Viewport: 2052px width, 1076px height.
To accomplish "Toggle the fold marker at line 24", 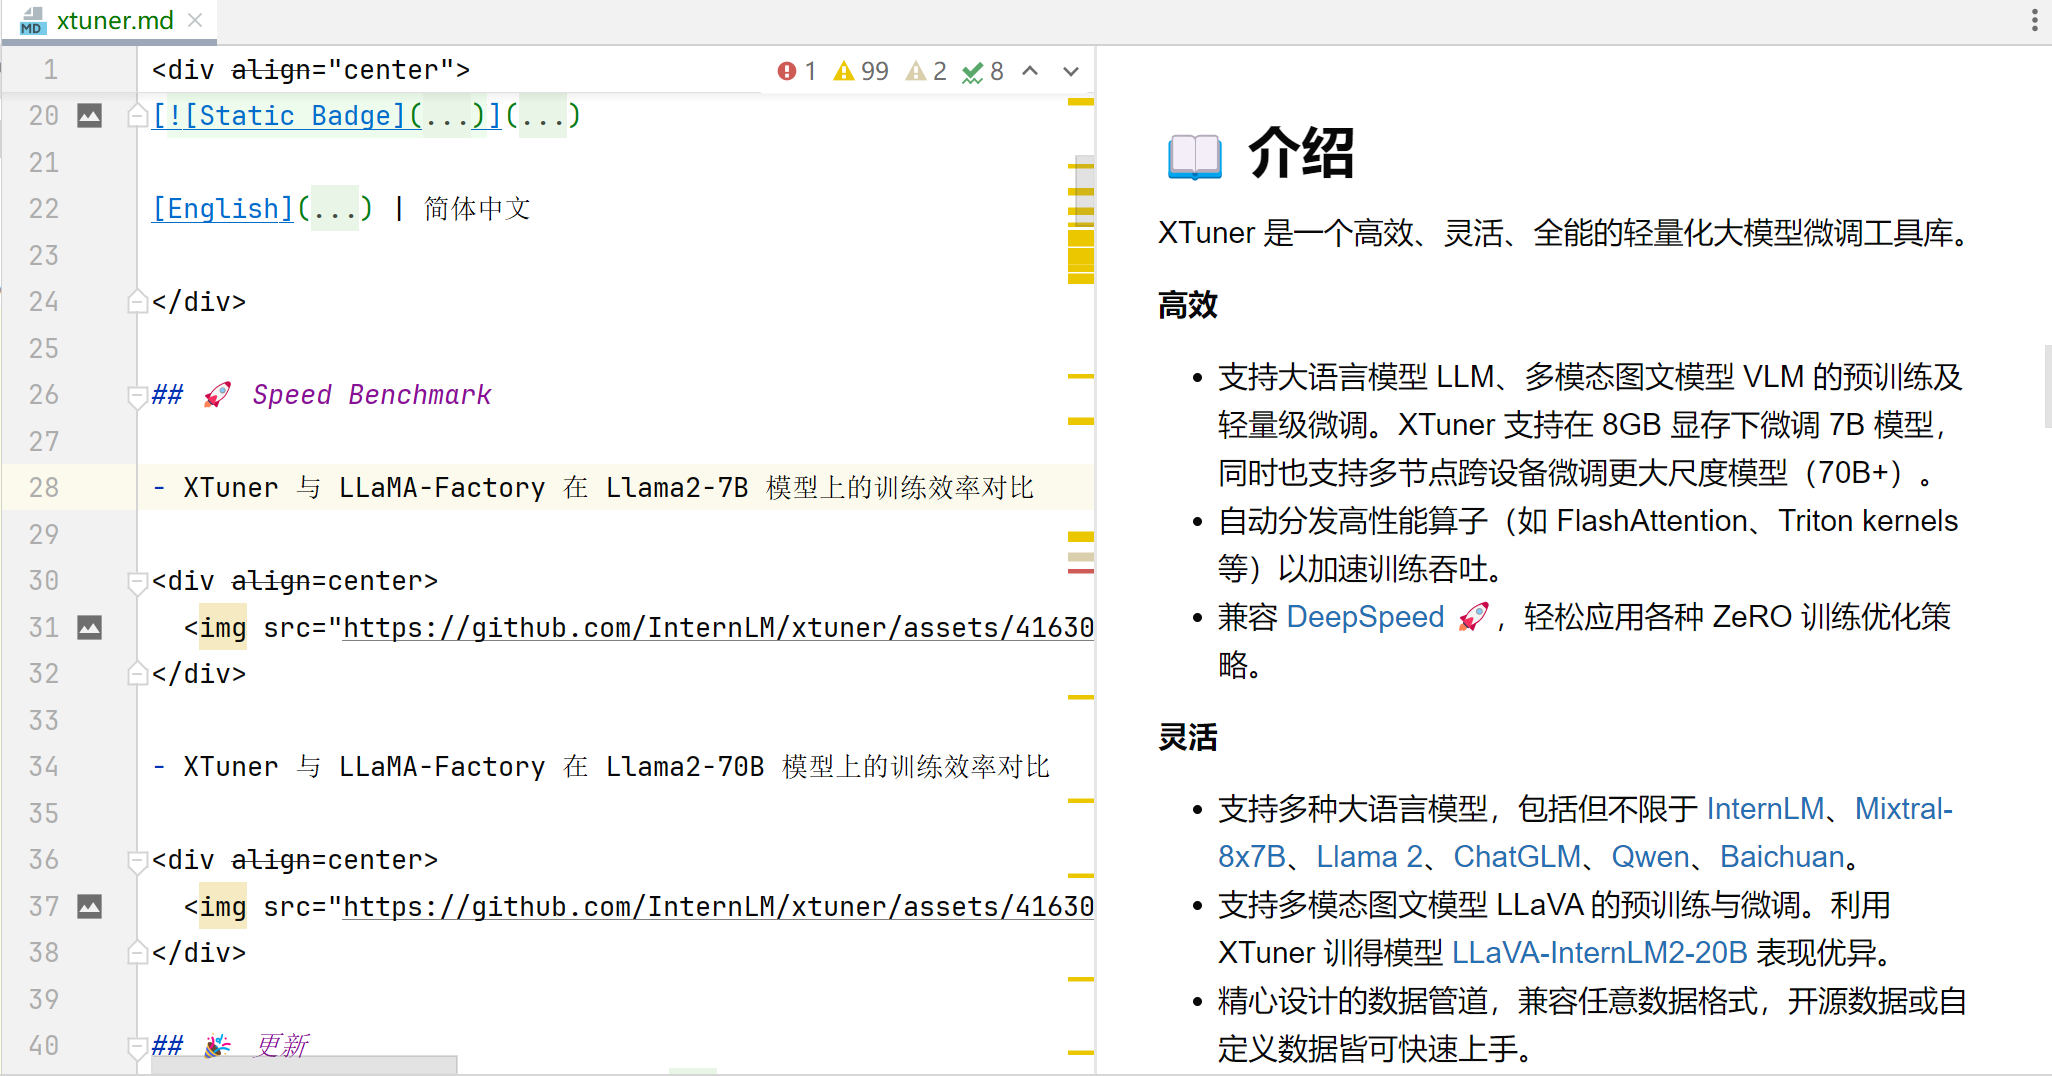I will (x=138, y=302).
